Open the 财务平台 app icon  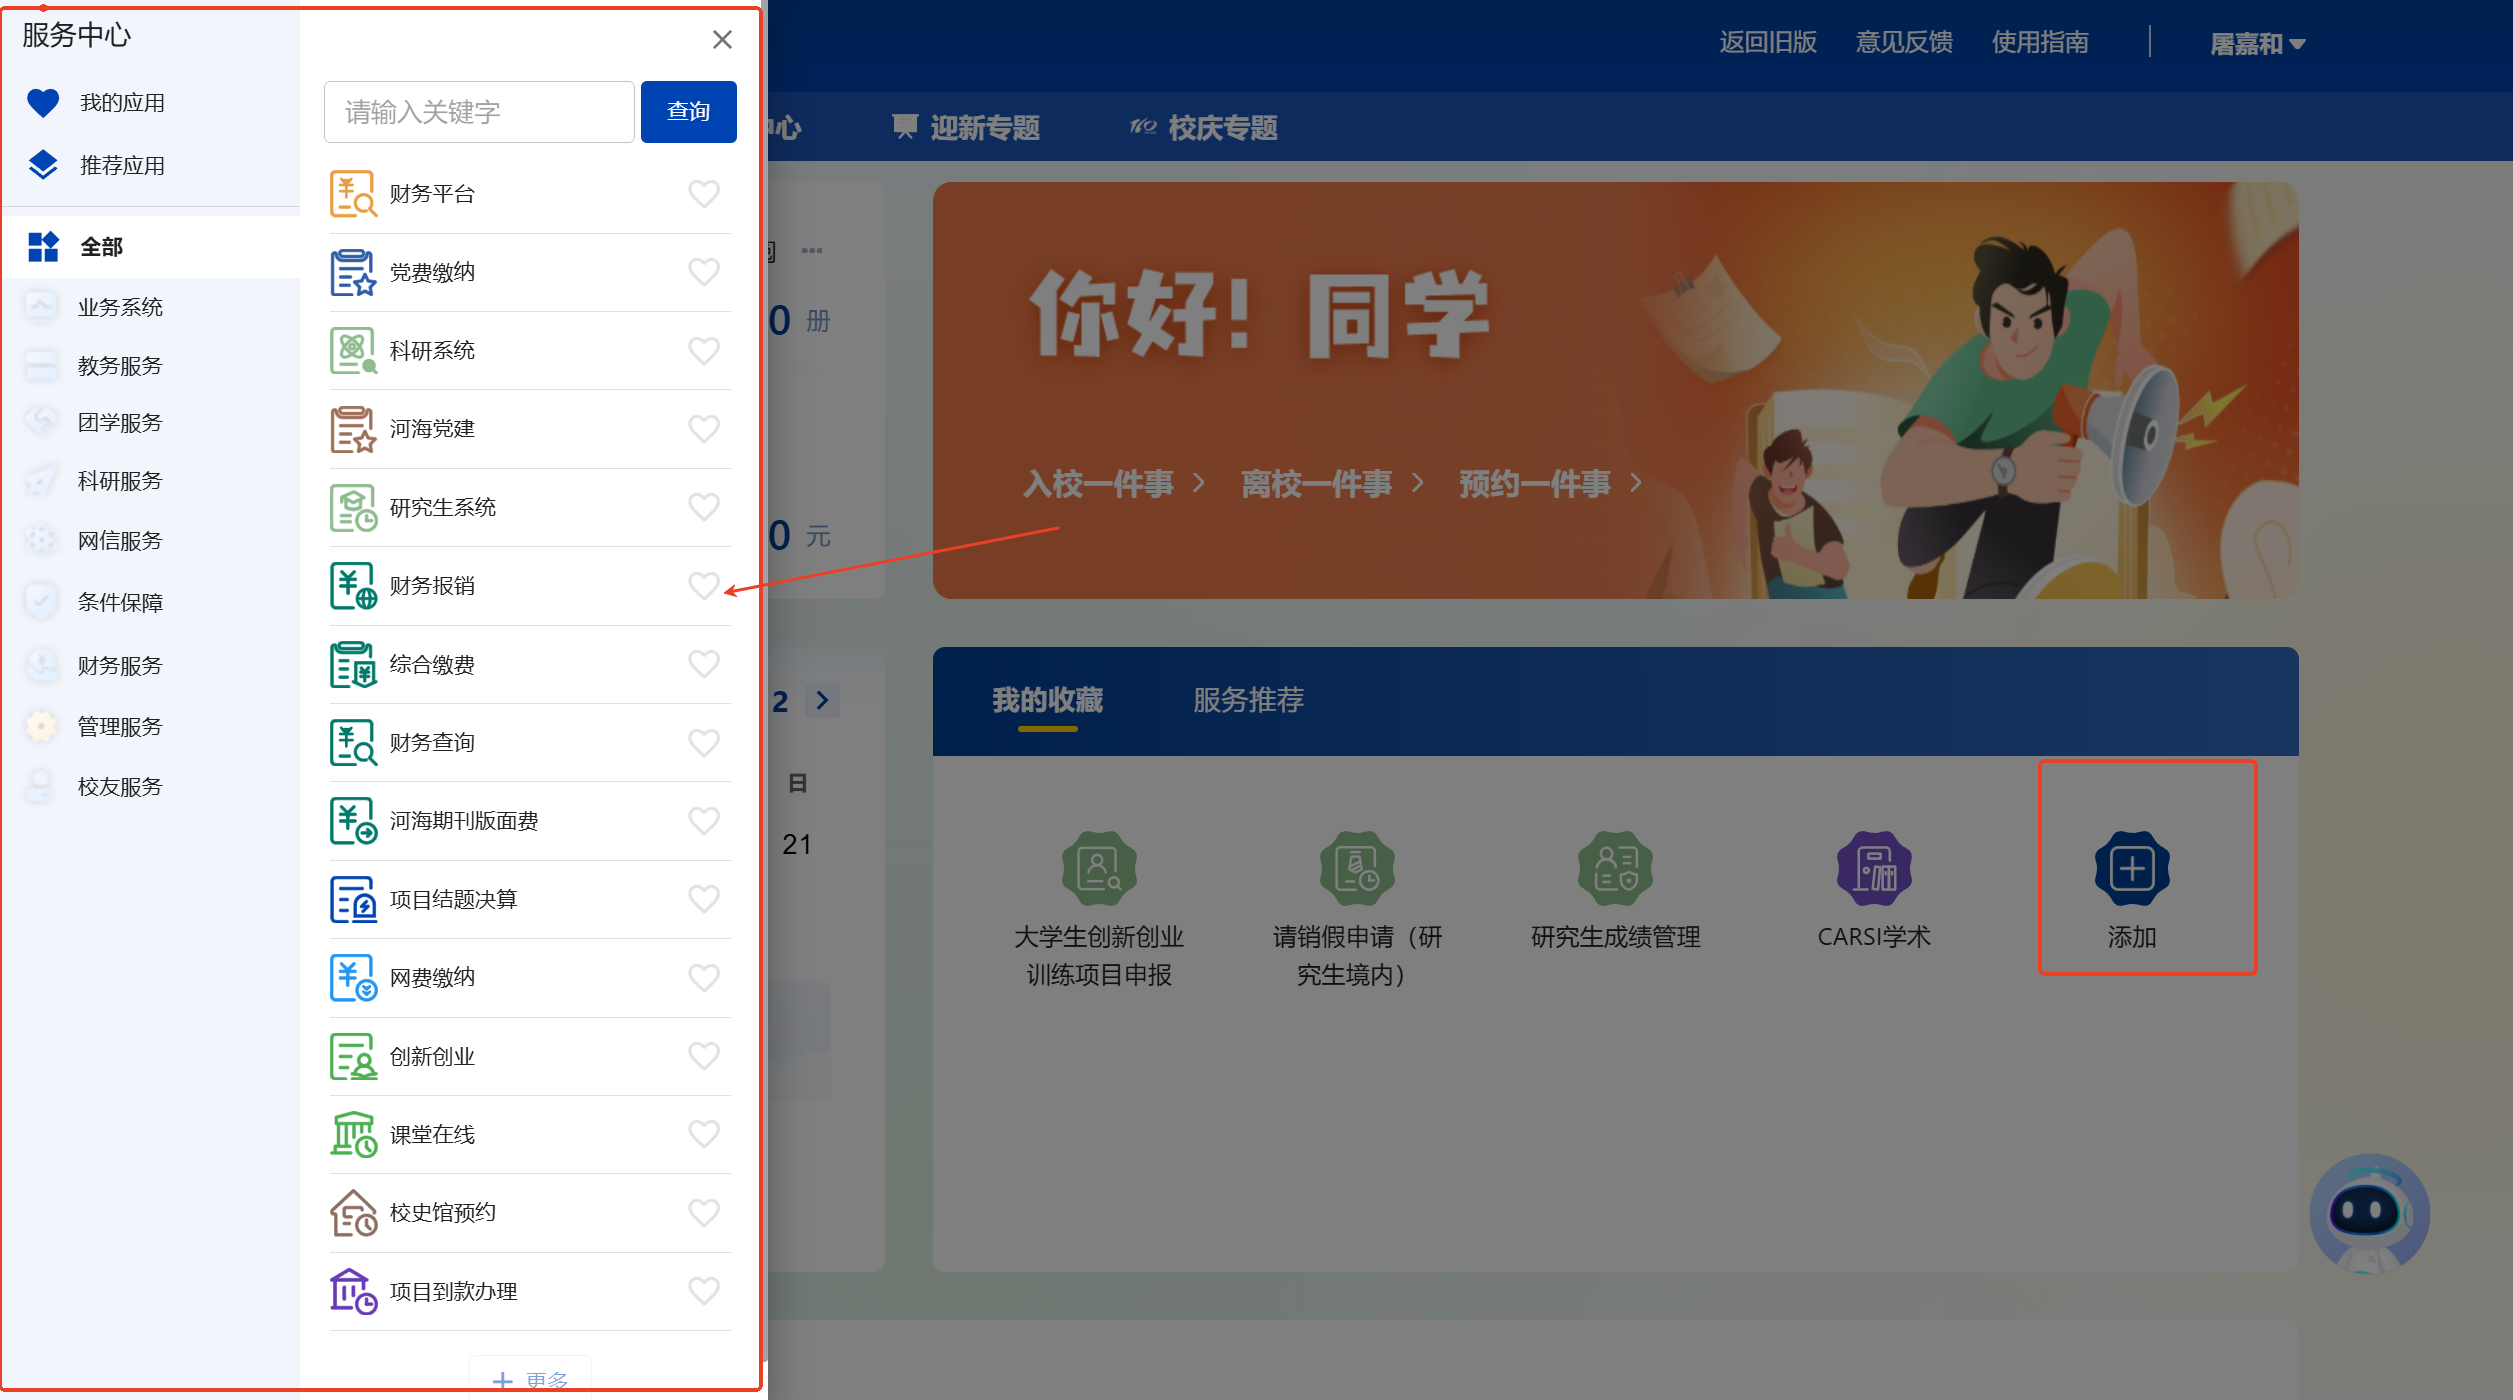click(x=352, y=194)
